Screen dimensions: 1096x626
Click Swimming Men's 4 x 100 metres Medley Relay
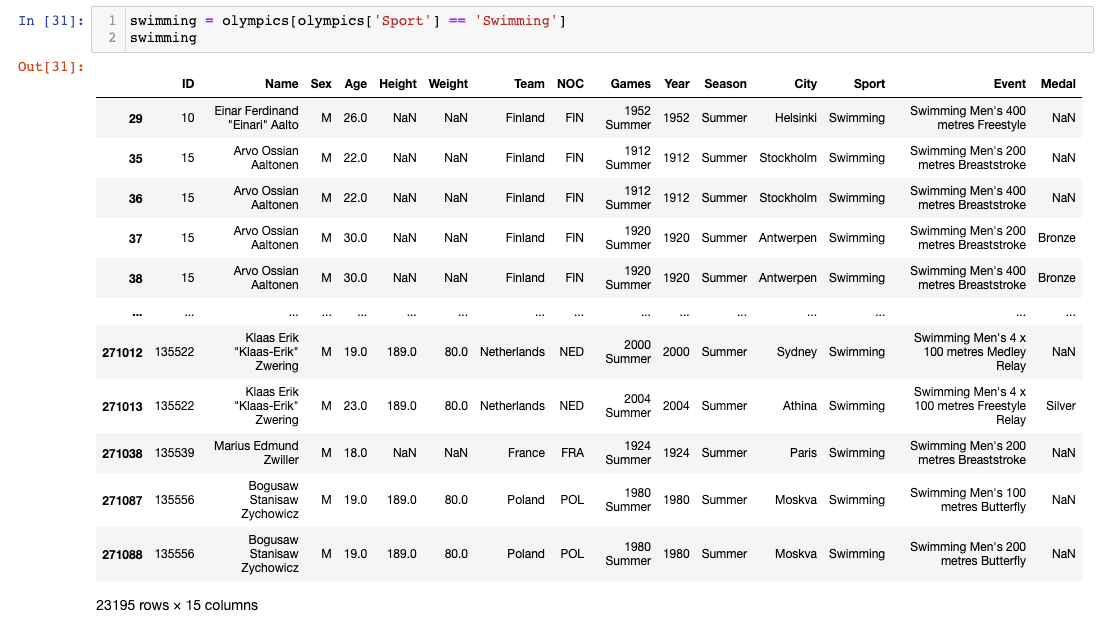(x=970, y=352)
